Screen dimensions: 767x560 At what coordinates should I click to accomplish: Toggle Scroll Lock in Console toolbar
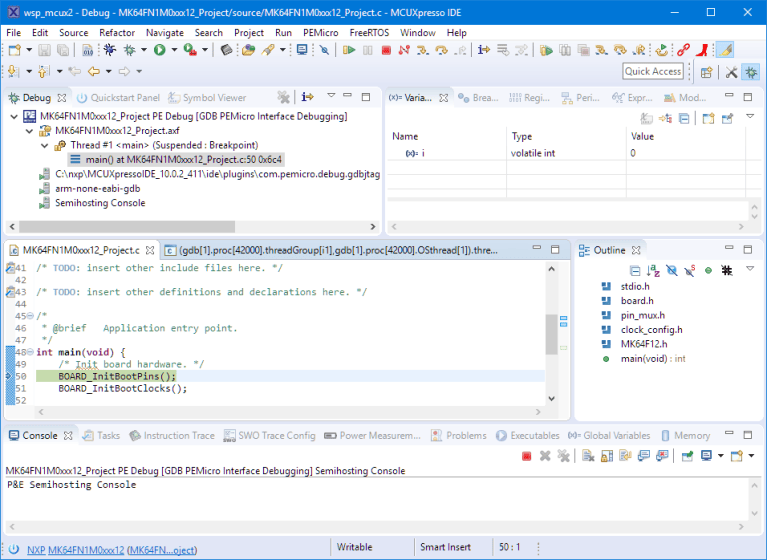[607, 456]
